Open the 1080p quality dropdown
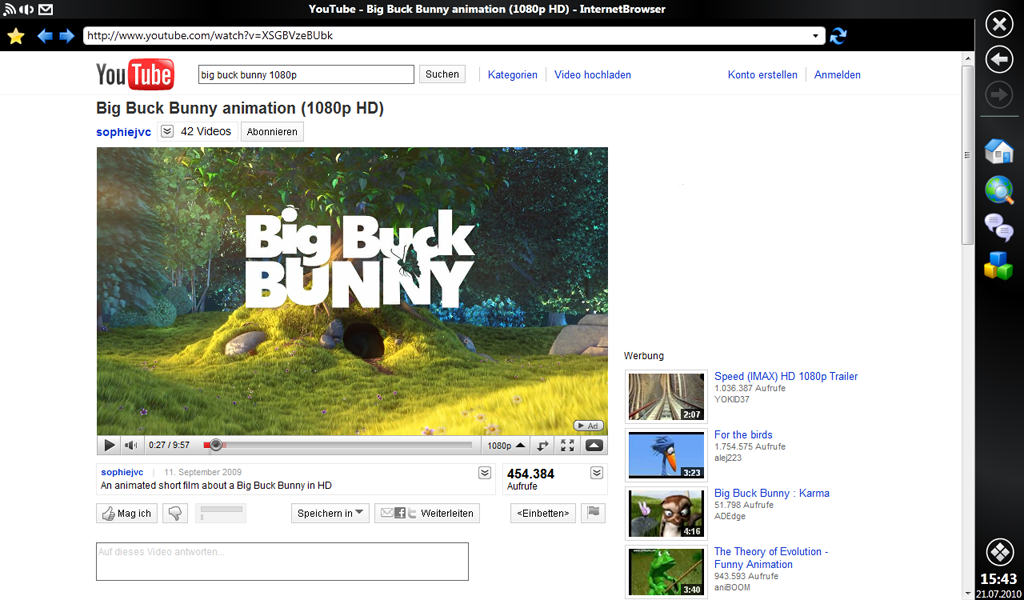 [506, 446]
